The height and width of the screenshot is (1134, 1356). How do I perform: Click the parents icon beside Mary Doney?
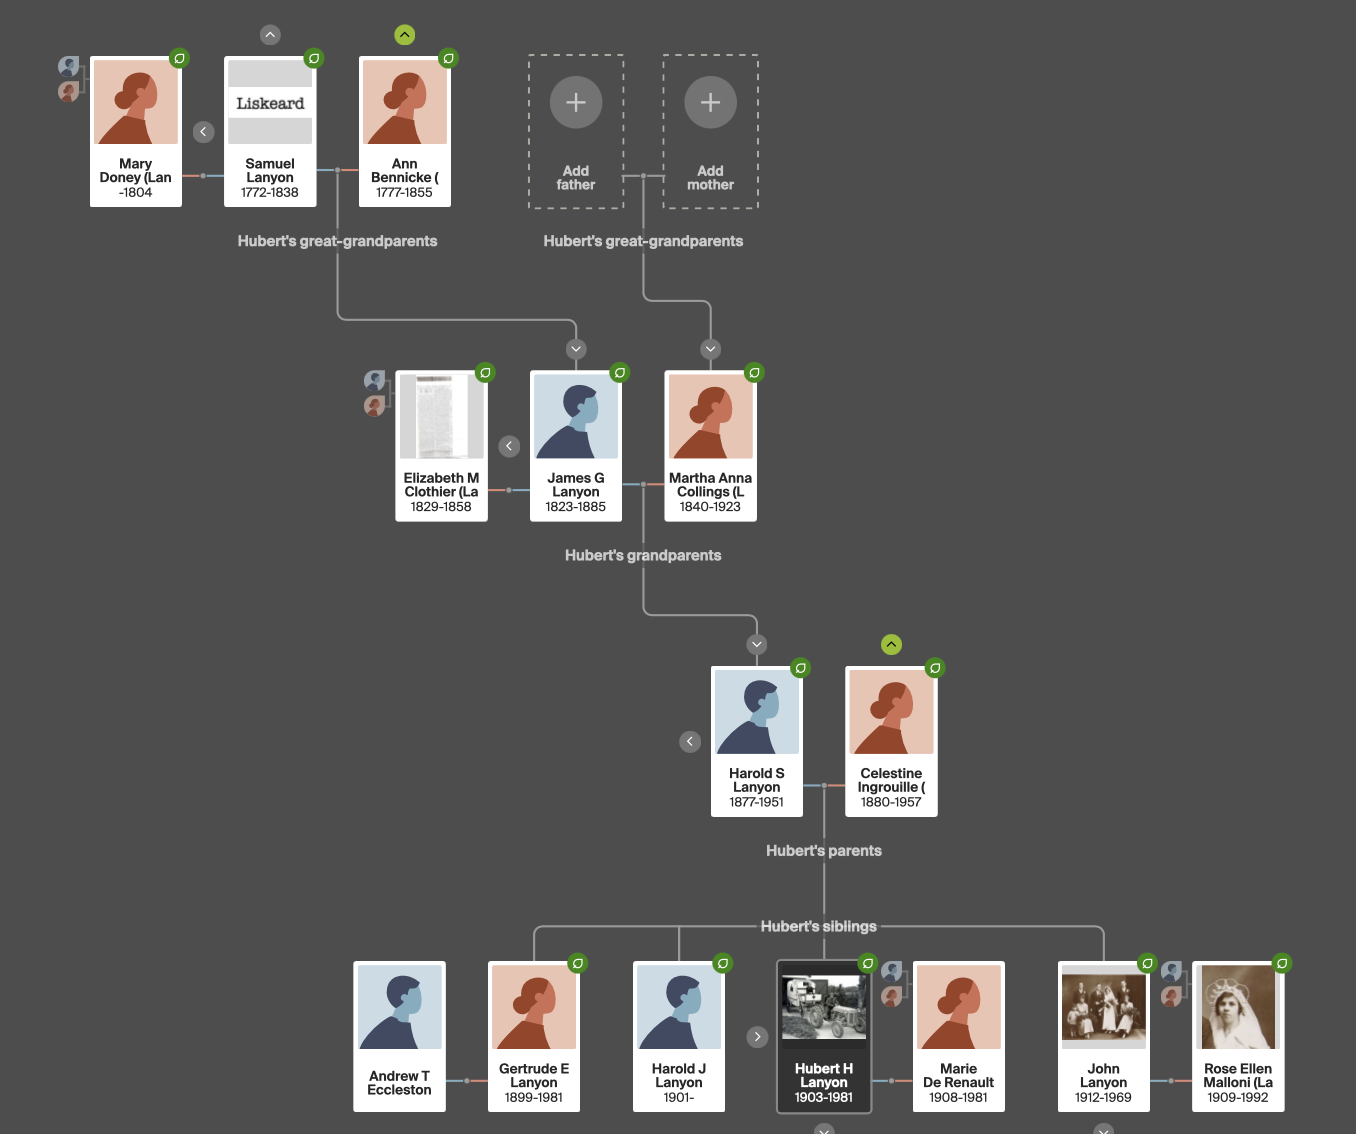pyautogui.click(x=68, y=79)
